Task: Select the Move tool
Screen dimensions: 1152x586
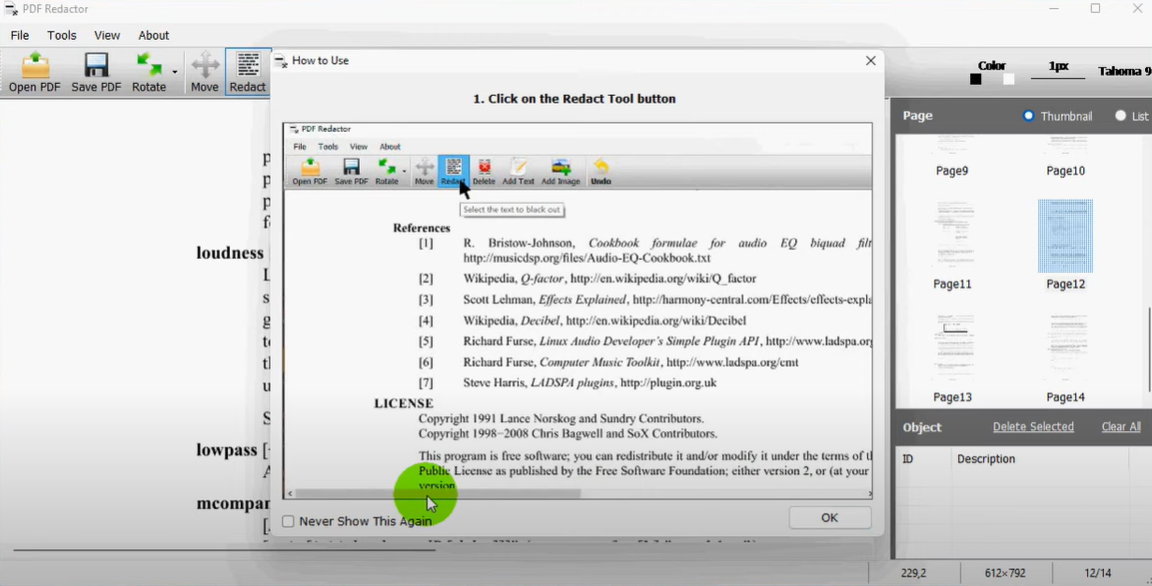Action: 204,72
